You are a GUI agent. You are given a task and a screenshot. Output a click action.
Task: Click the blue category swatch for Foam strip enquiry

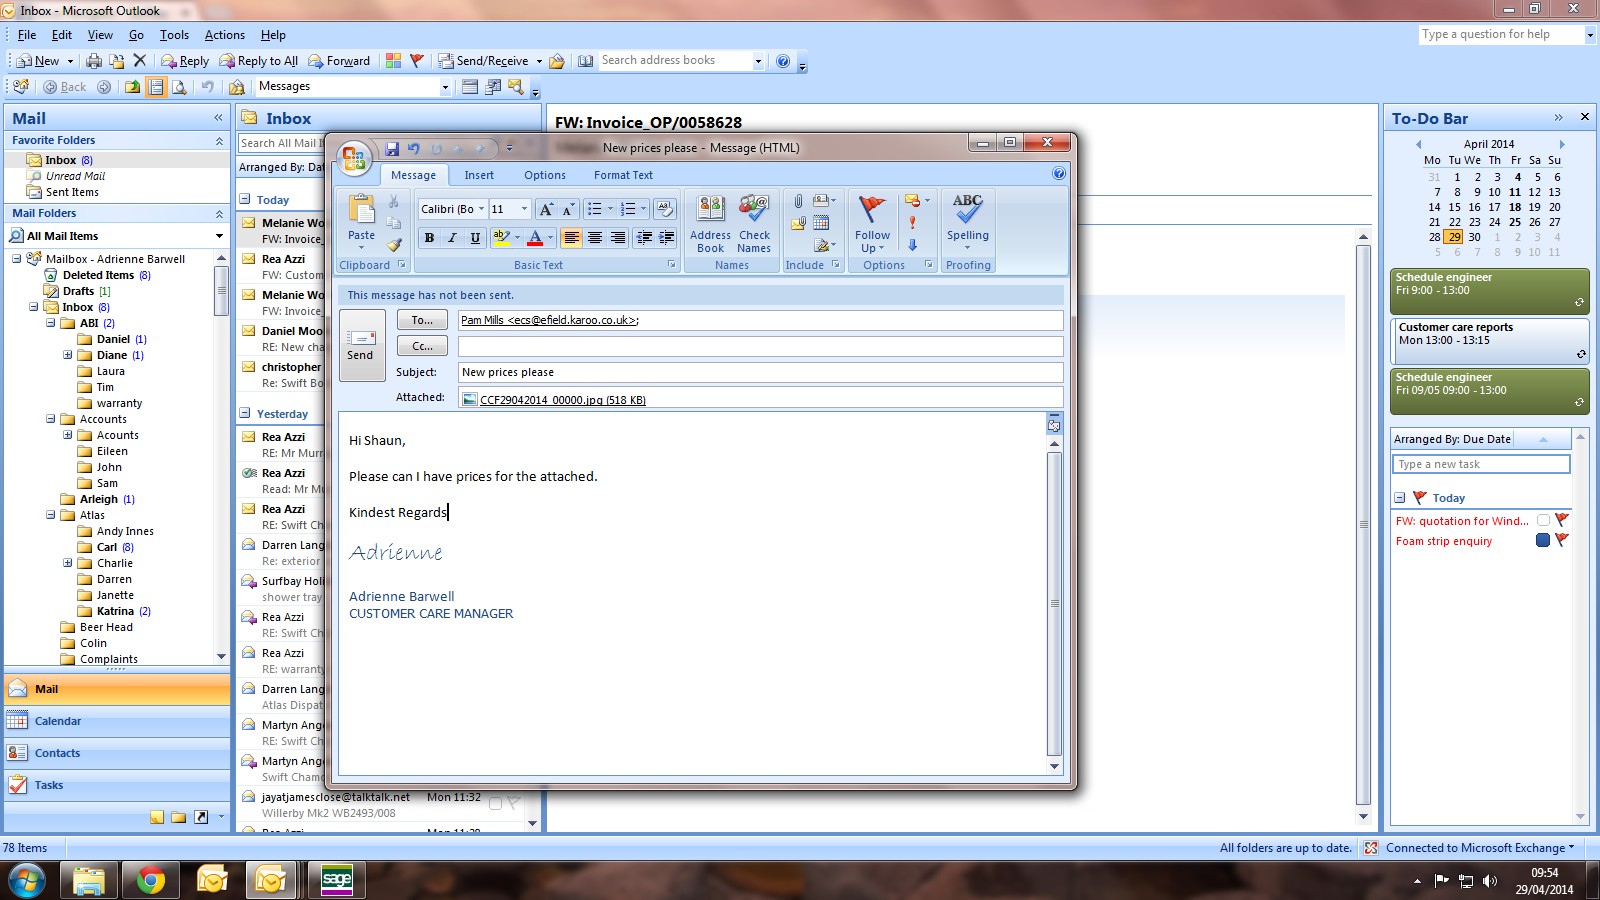1542,541
